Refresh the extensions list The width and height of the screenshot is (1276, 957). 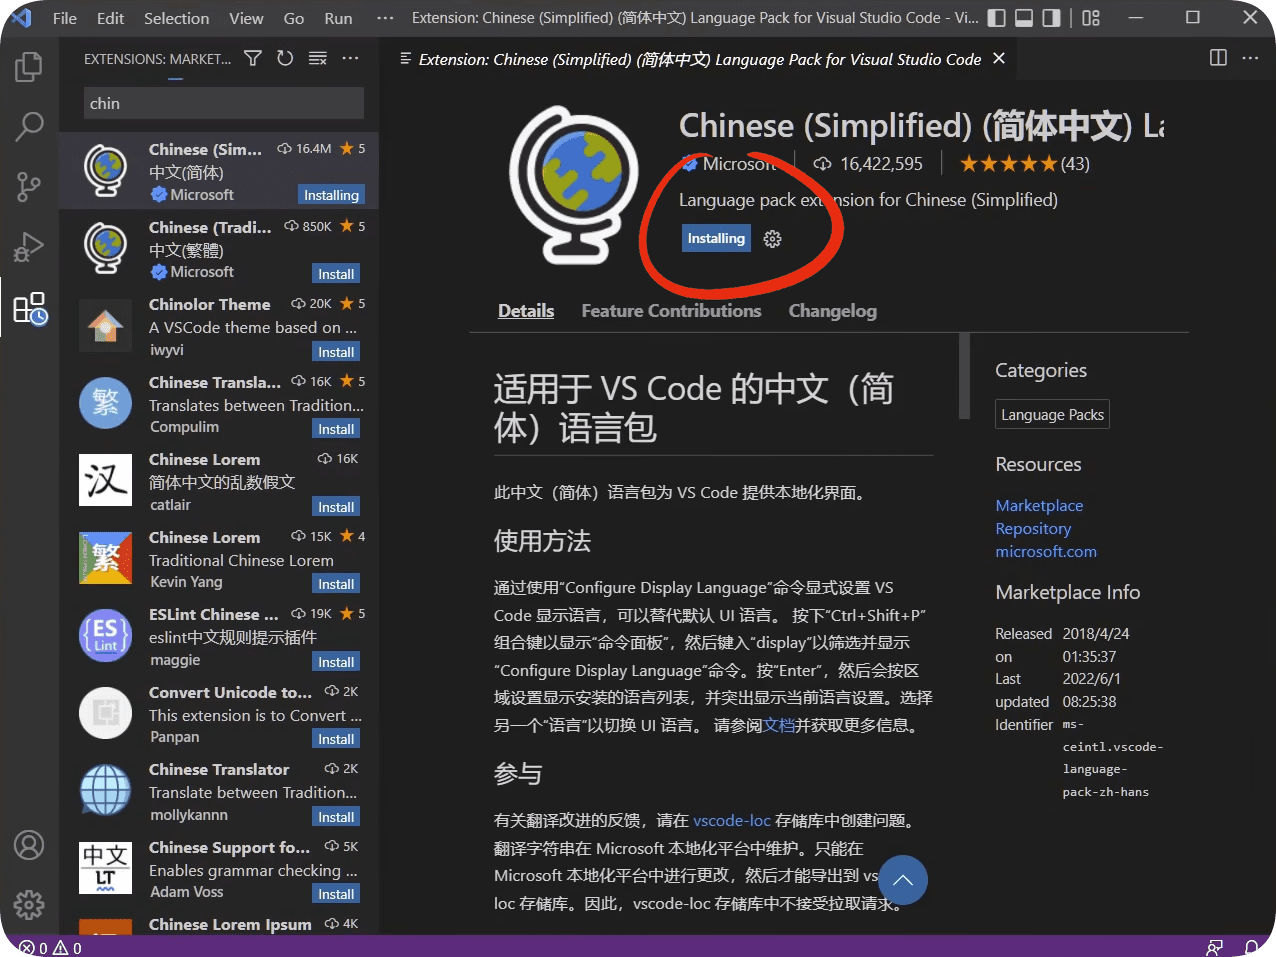tap(285, 59)
